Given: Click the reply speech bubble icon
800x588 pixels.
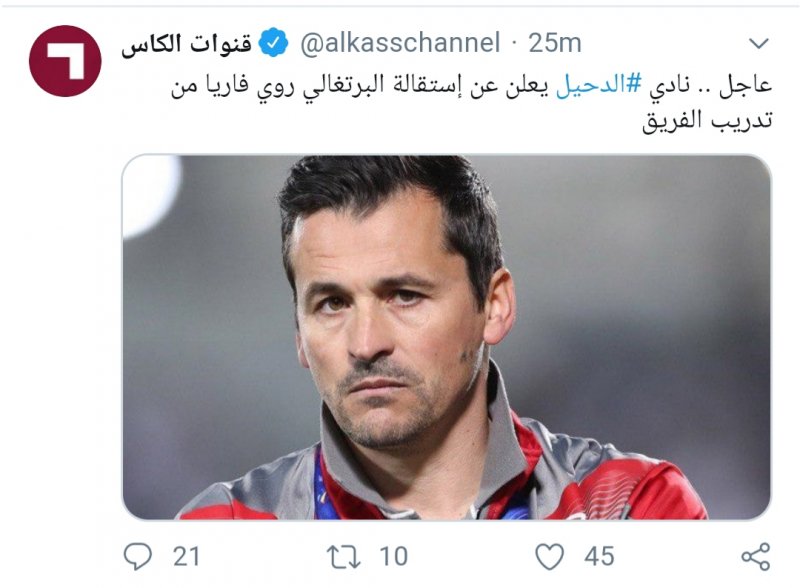Looking at the screenshot, I should (x=138, y=556).
